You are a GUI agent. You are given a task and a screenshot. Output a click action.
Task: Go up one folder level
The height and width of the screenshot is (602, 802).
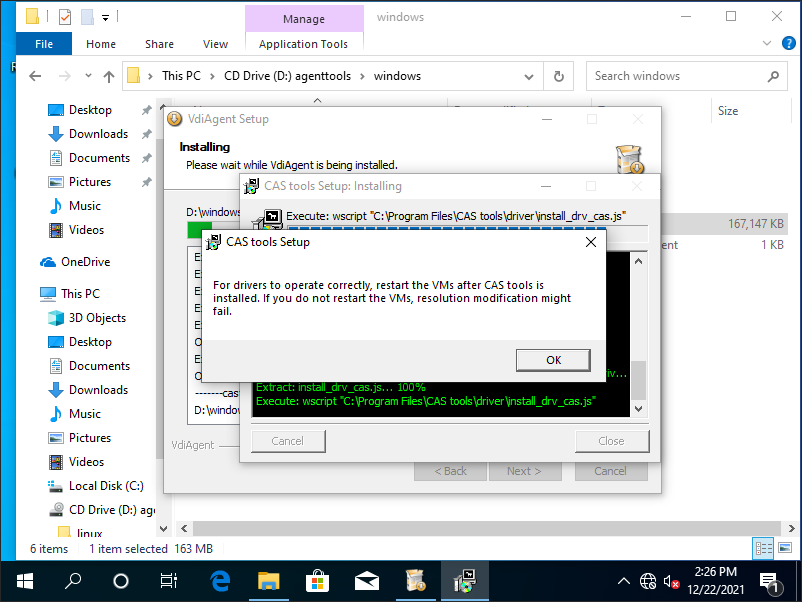pyautogui.click(x=108, y=77)
